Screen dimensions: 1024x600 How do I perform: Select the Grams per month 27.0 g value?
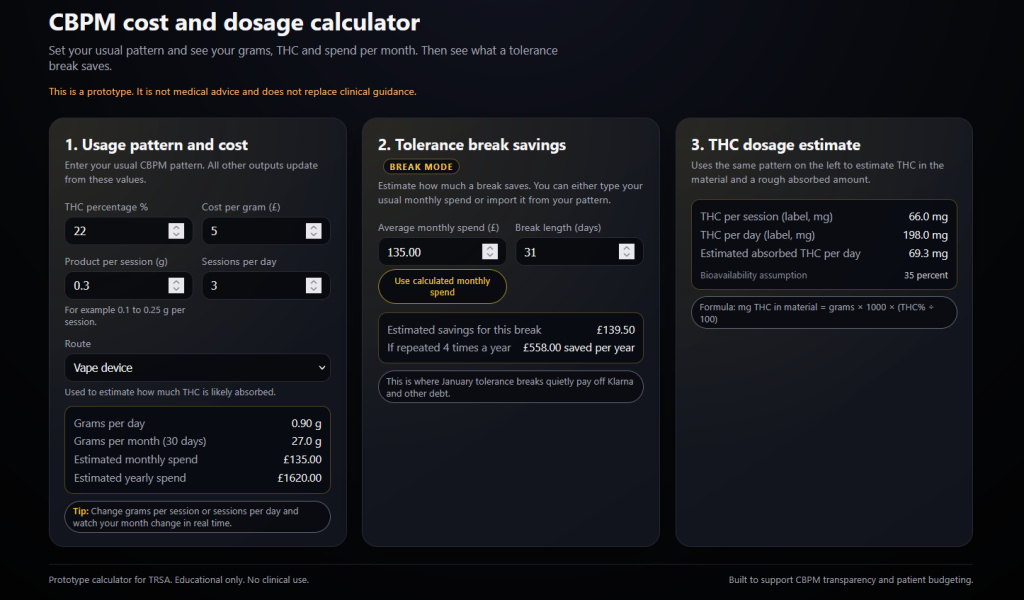(x=306, y=441)
